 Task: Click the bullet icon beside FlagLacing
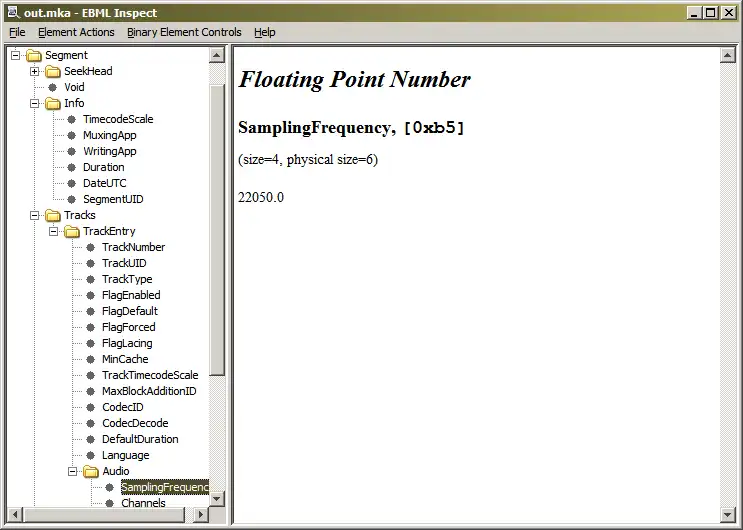coord(91,344)
